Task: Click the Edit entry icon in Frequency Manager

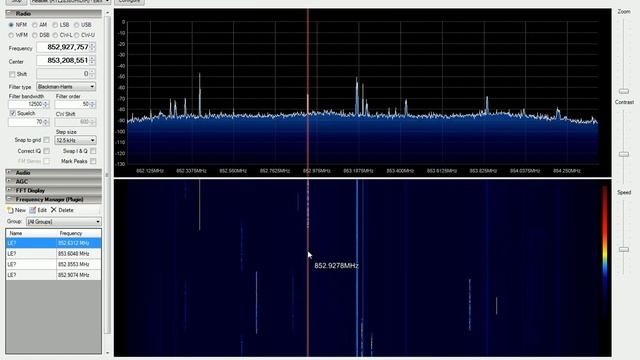Action: point(33,210)
